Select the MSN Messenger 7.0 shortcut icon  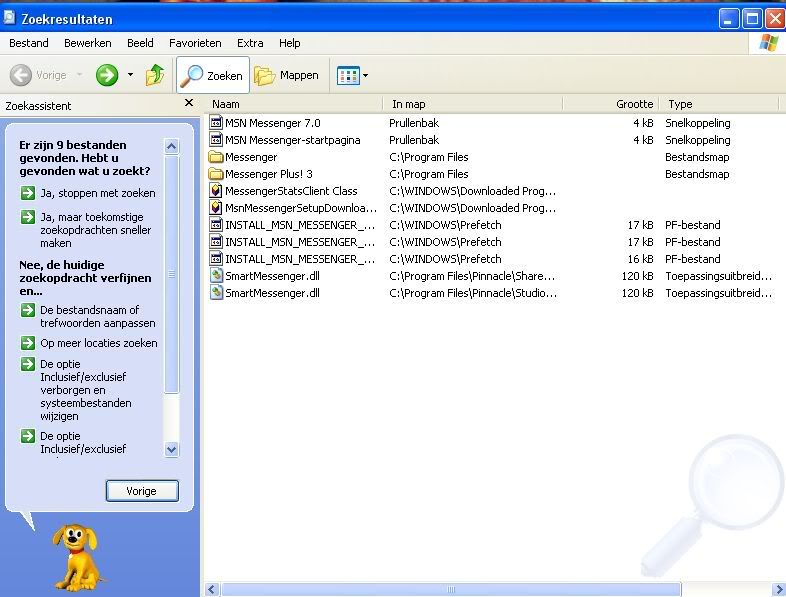pyautogui.click(x=216, y=123)
